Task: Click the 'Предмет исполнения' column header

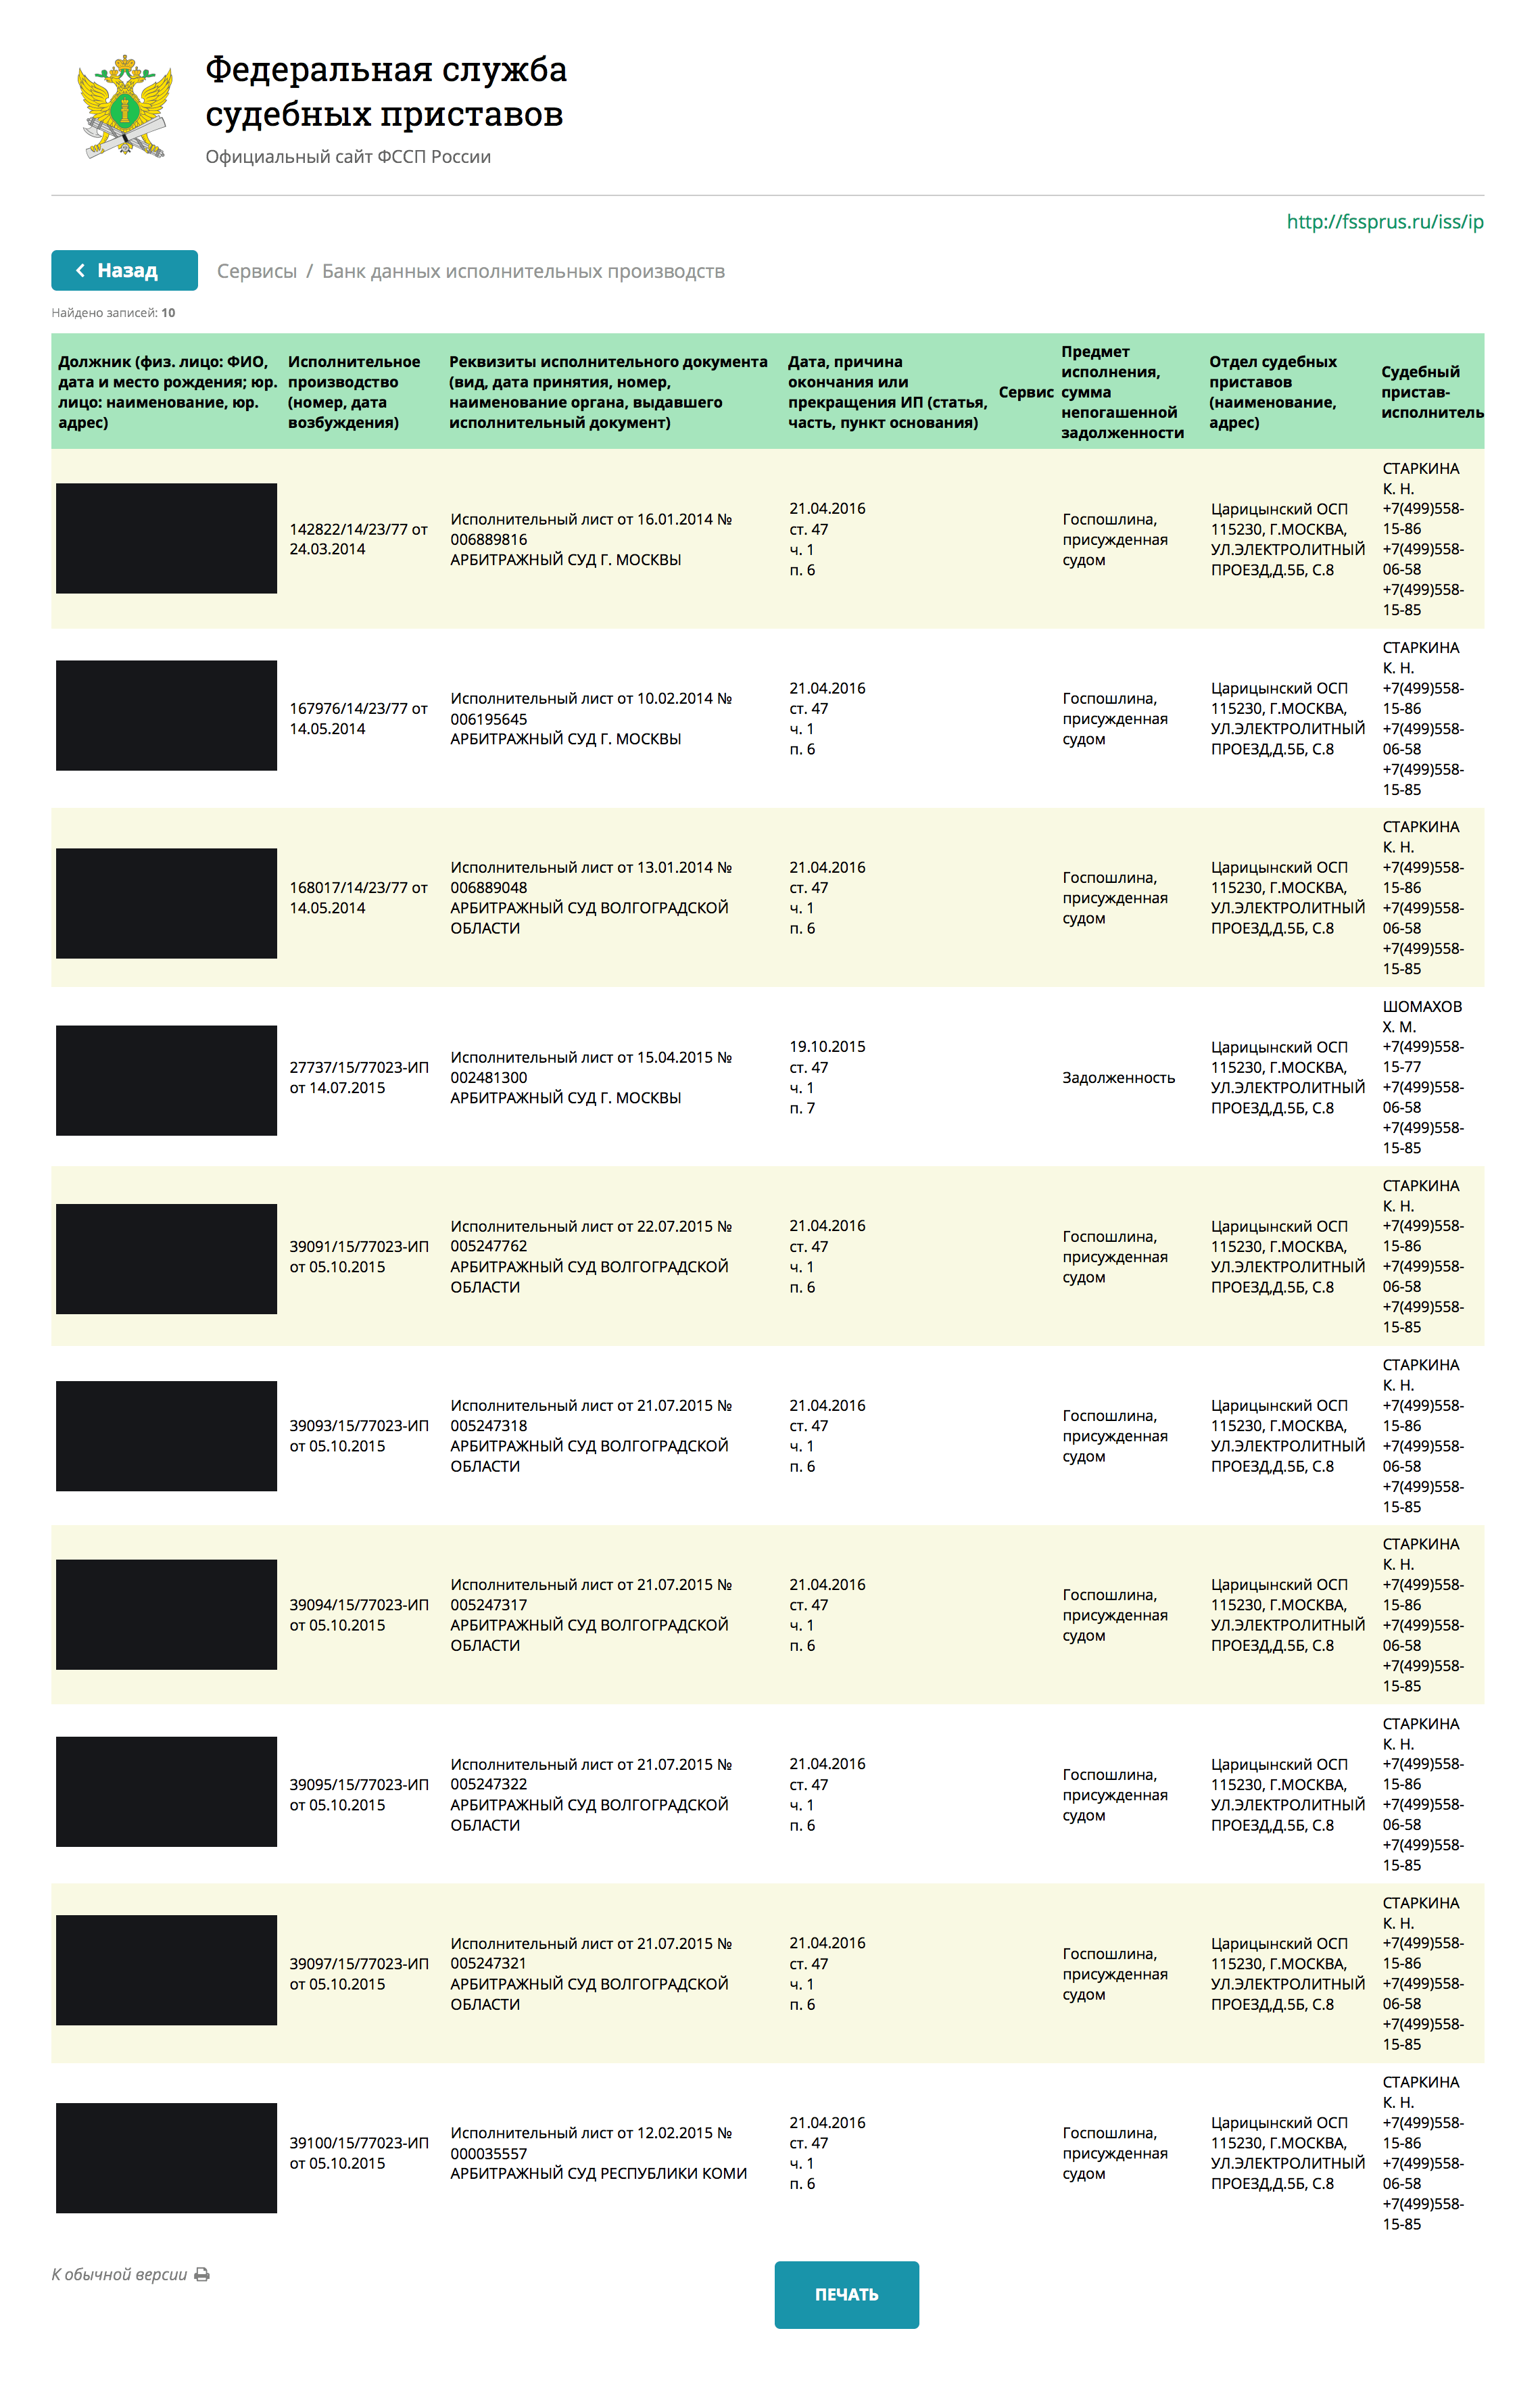Action: [1122, 392]
